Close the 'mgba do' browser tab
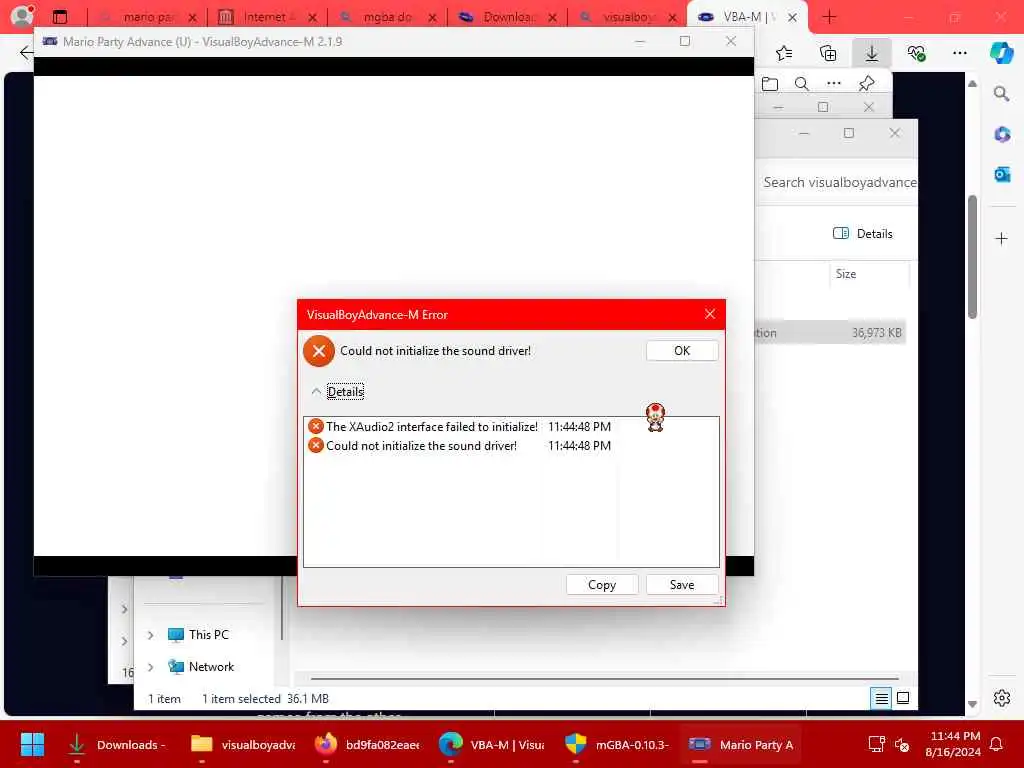This screenshot has height=768, width=1024. [x=432, y=18]
